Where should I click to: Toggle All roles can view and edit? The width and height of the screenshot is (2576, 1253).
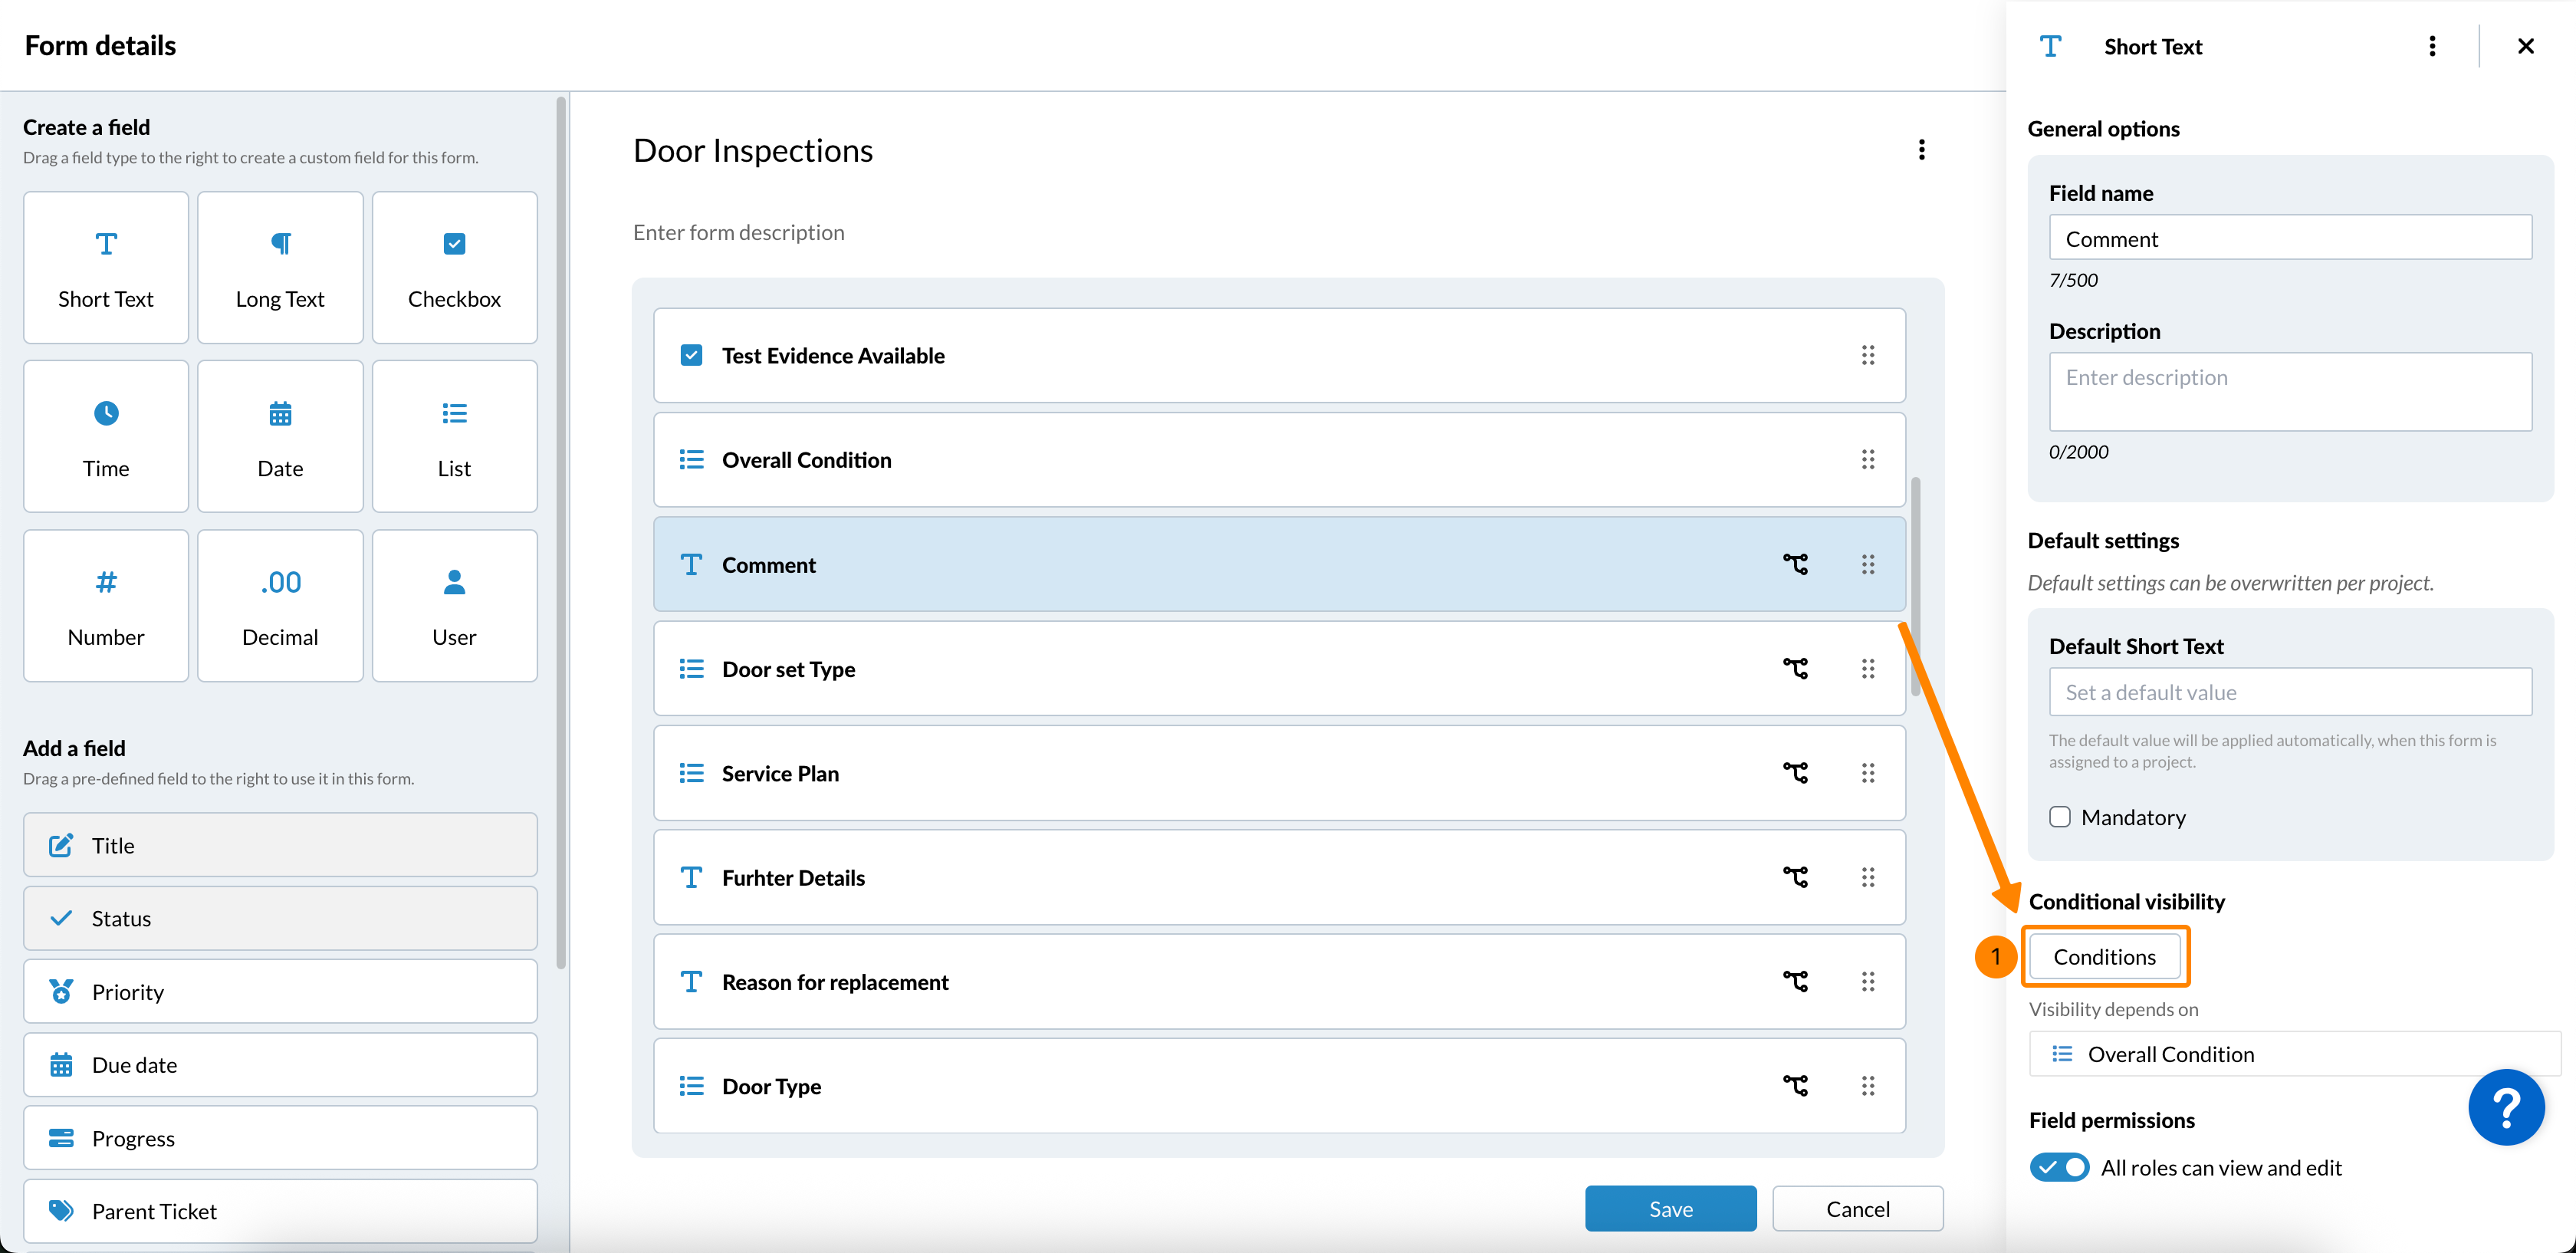tap(2059, 1167)
